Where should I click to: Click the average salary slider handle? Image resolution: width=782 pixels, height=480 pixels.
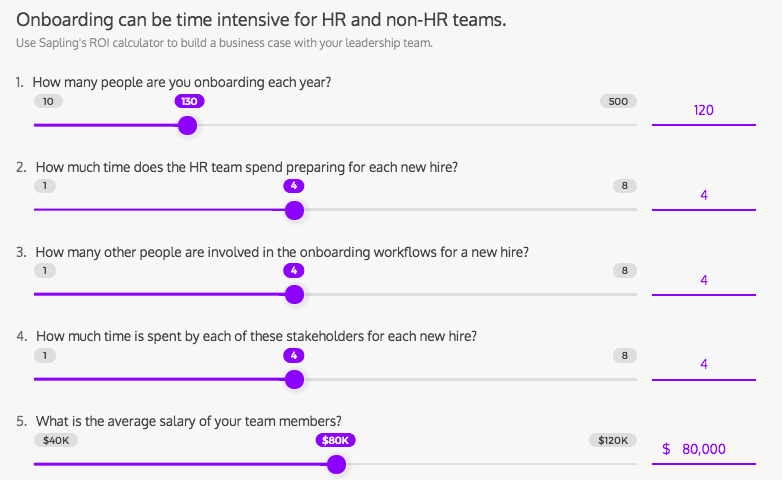[337, 464]
